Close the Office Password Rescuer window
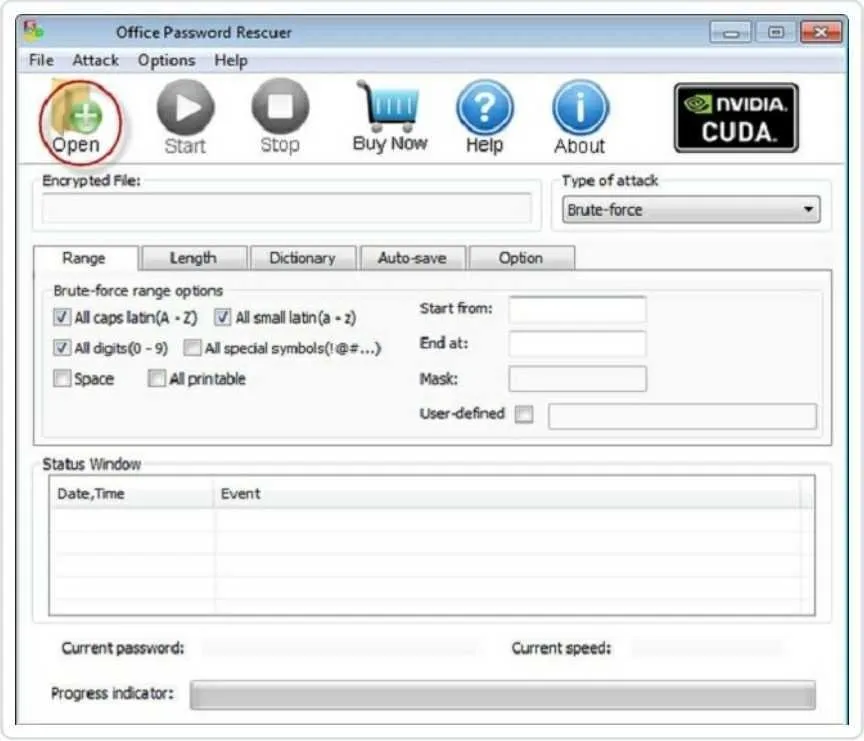864x741 pixels. (820, 33)
